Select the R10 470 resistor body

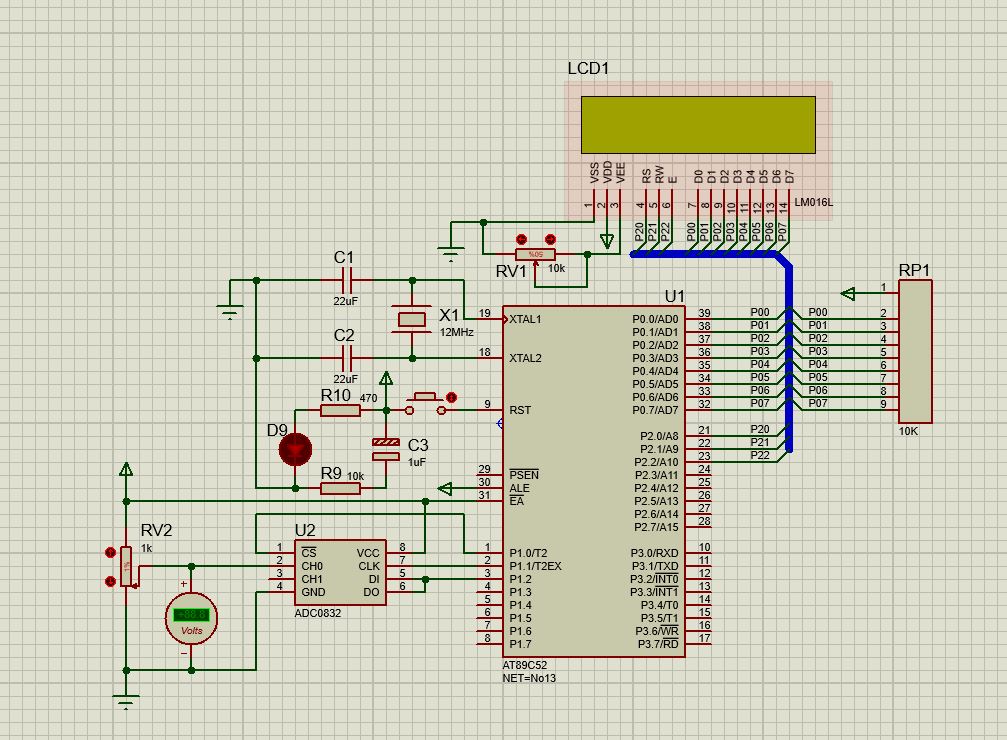(340, 410)
